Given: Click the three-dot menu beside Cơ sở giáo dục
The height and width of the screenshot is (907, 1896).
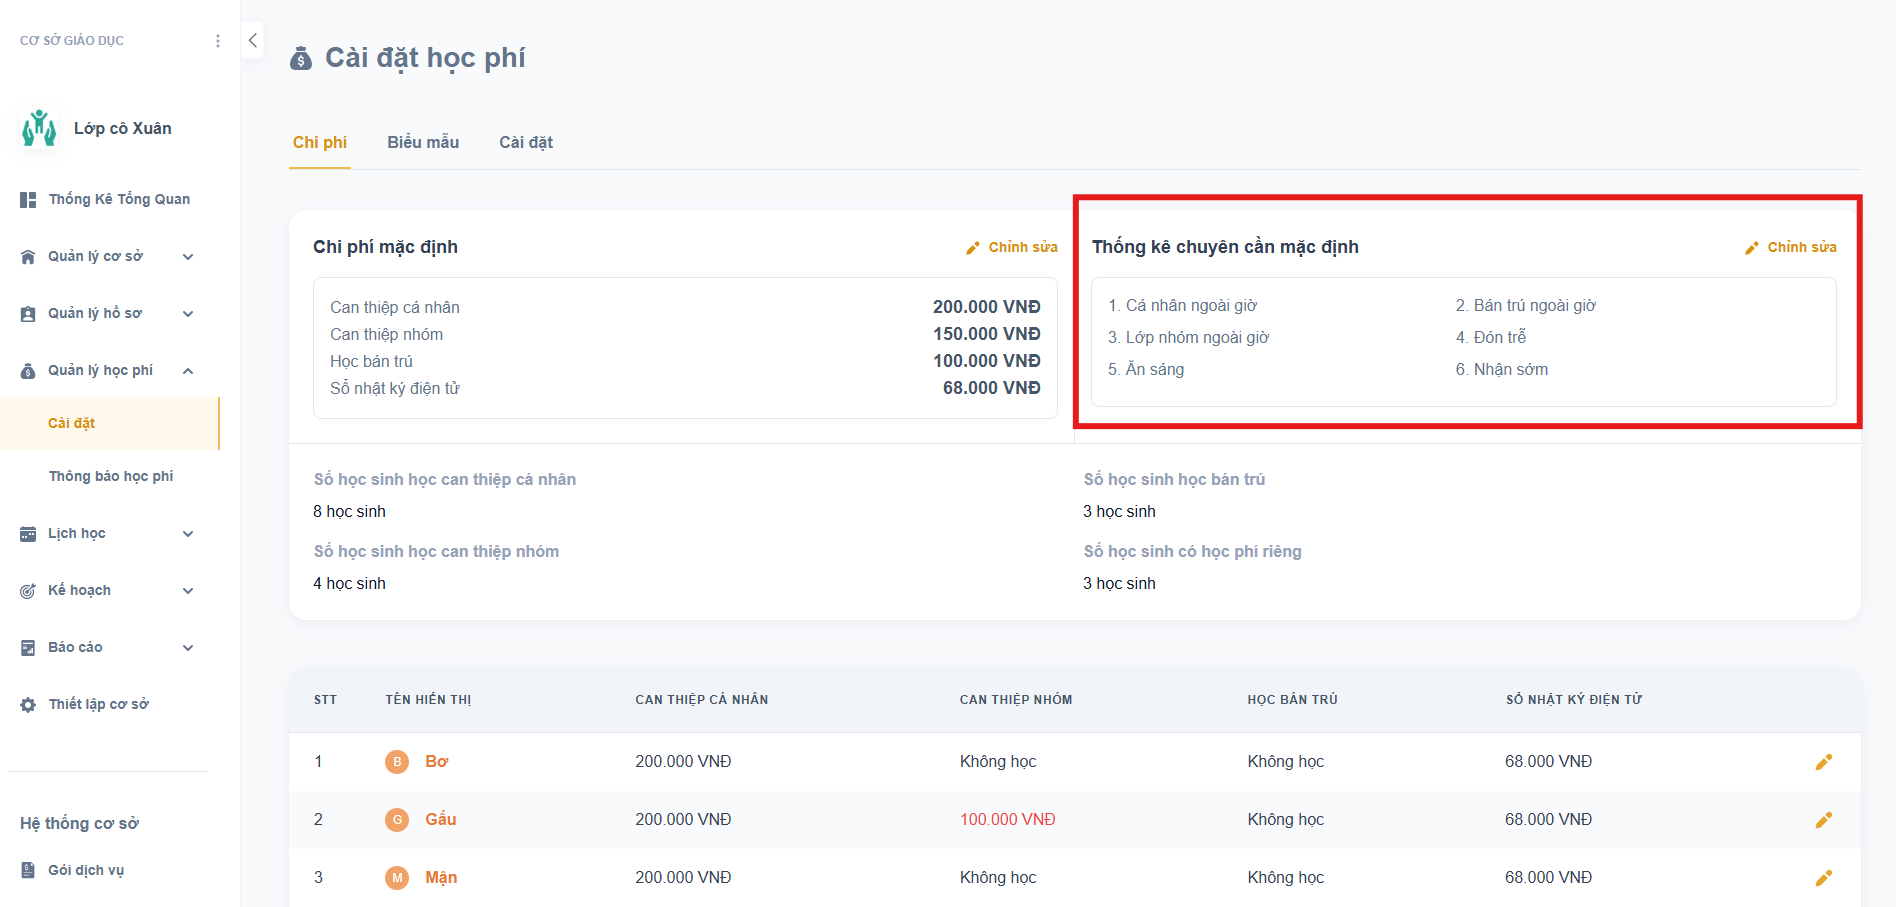Looking at the screenshot, I should [218, 41].
